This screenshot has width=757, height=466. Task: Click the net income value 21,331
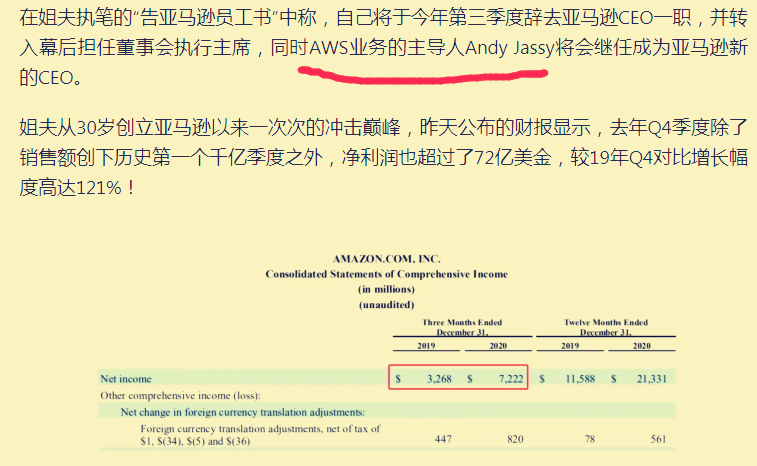[x=652, y=379]
